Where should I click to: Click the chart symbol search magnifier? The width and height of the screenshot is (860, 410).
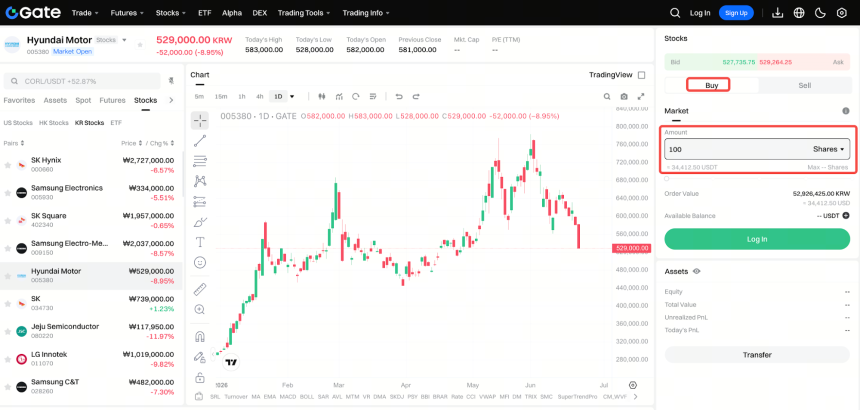click(x=607, y=96)
